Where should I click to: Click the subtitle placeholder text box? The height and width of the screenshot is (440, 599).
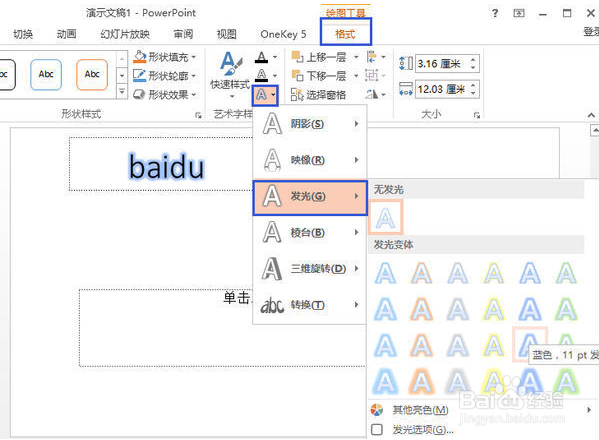[222, 328]
